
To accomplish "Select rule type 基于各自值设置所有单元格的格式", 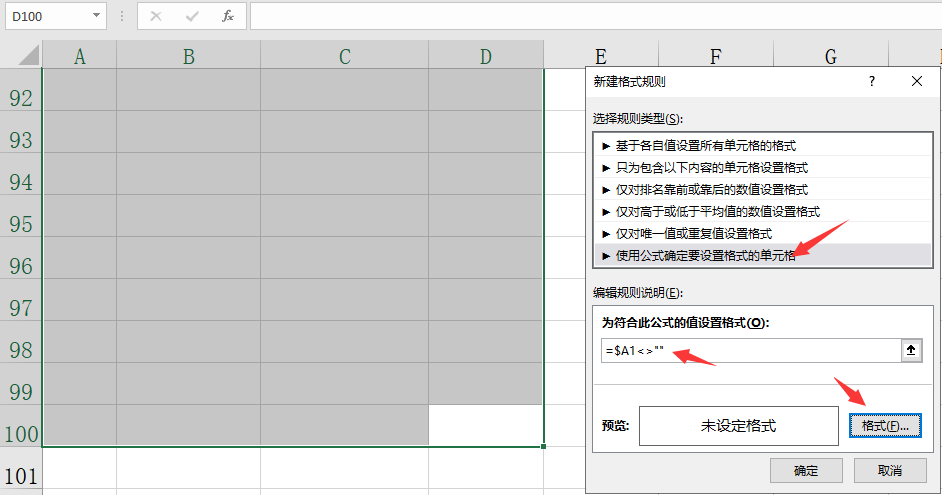I will (x=762, y=145).
